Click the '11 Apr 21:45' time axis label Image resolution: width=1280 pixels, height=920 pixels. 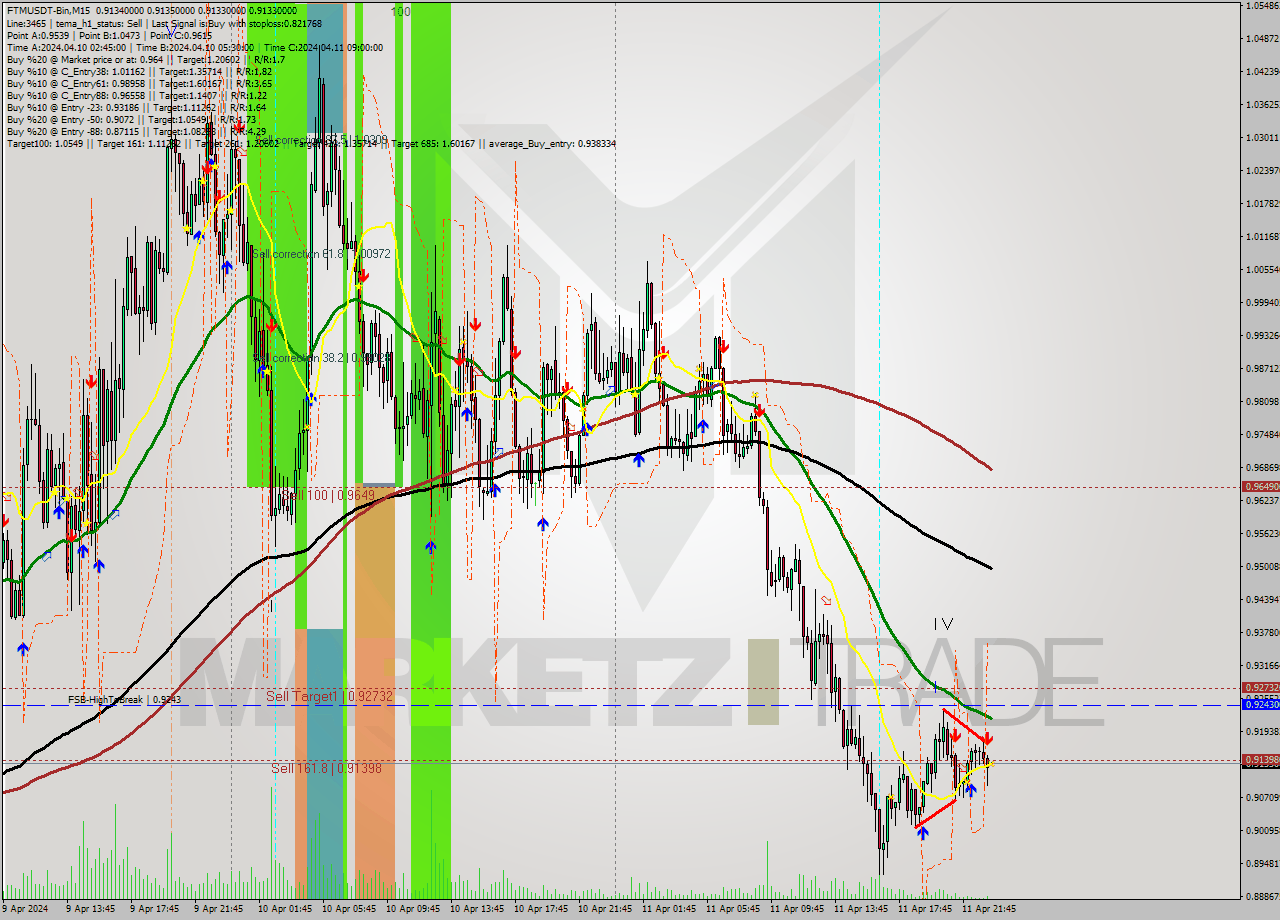click(x=990, y=909)
